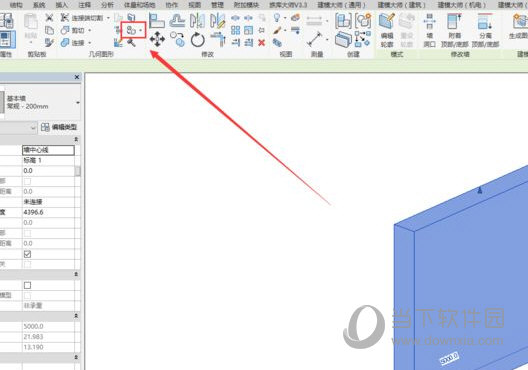Select the Create Assembly icon
This screenshot has width=528, height=370.
click(343, 21)
